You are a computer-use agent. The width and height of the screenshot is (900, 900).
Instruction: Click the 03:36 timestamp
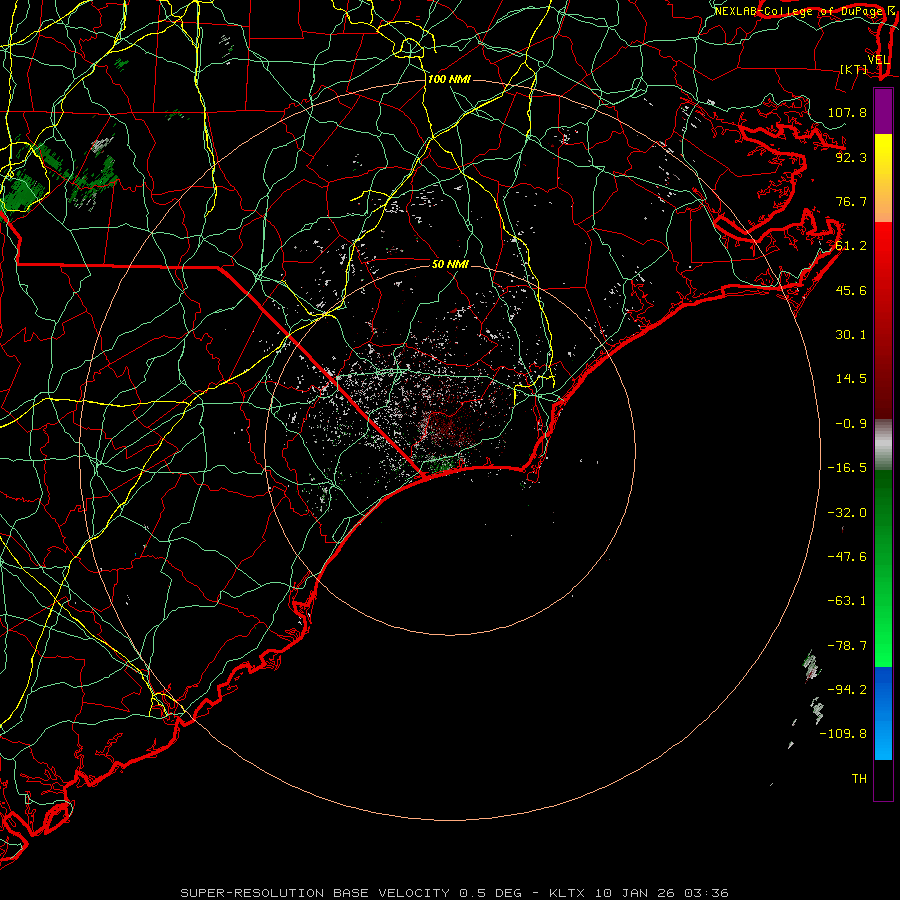click(706, 893)
